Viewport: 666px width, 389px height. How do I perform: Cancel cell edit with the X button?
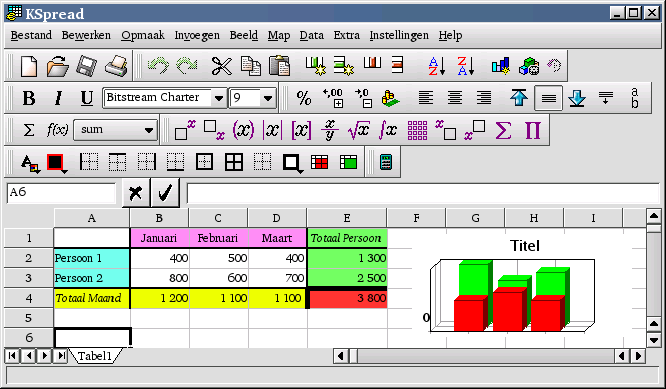pyautogui.click(x=135, y=193)
